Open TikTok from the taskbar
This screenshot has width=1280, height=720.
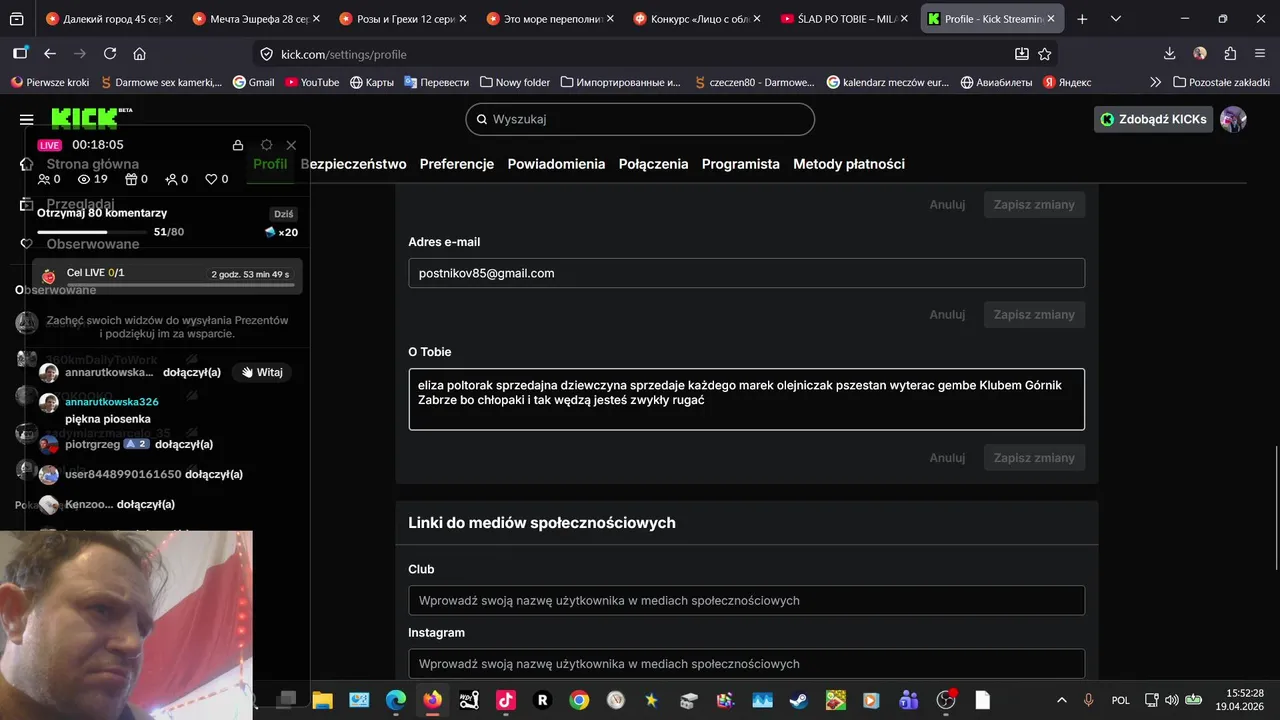[x=506, y=700]
